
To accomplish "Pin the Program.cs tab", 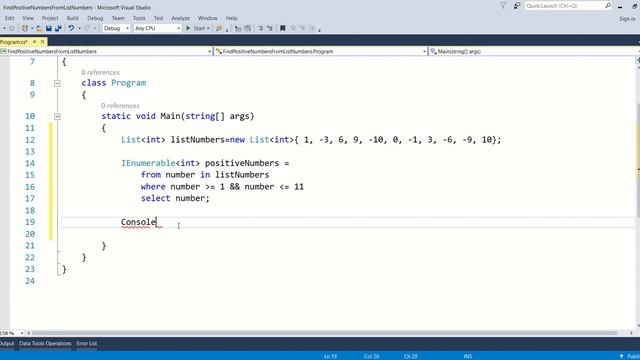I will click(x=35, y=42).
